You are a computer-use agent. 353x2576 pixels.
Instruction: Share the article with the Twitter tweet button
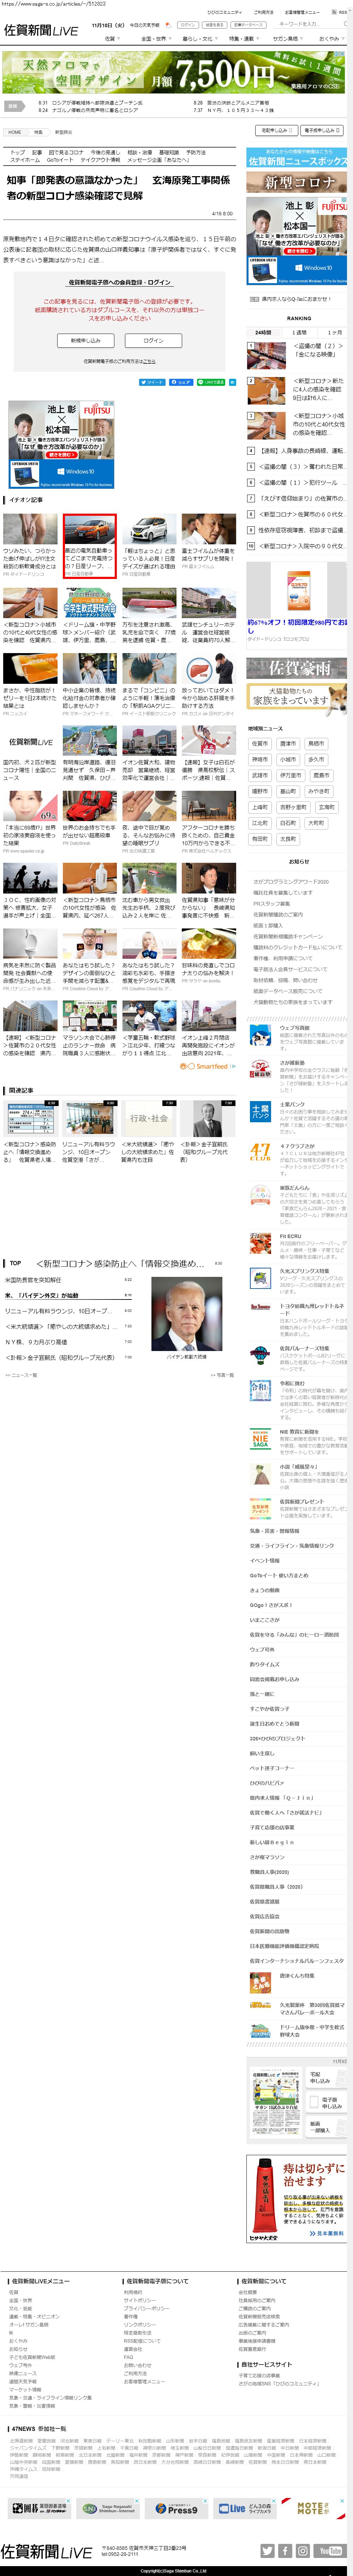(x=152, y=382)
